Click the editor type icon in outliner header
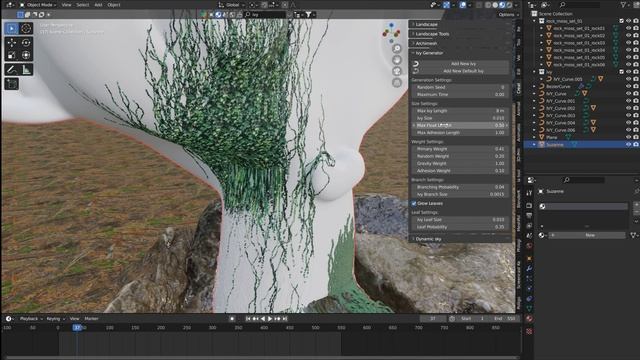Image resolution: width=640 pixels, height=360 pixels. (532, 4)
